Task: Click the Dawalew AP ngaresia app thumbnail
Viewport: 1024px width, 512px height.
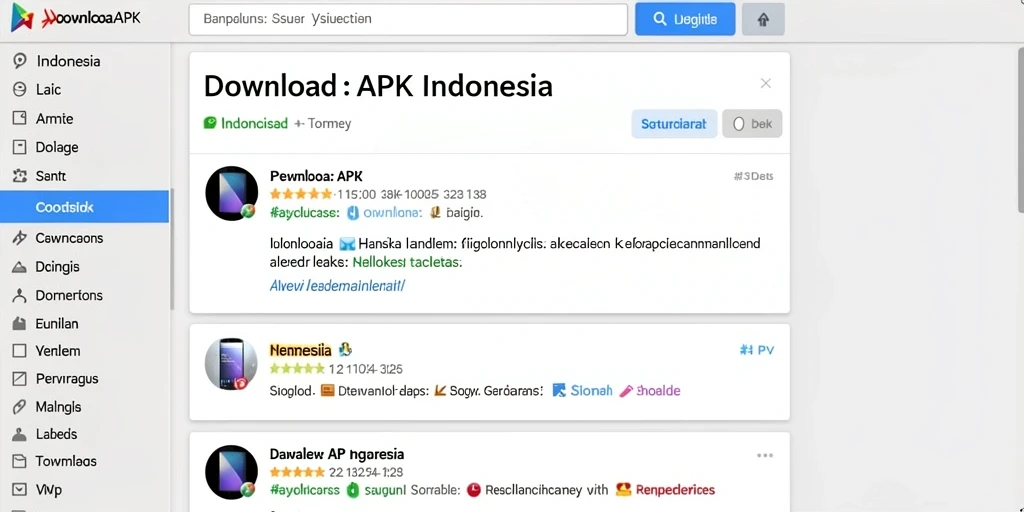Action: [x=231, y=472]
